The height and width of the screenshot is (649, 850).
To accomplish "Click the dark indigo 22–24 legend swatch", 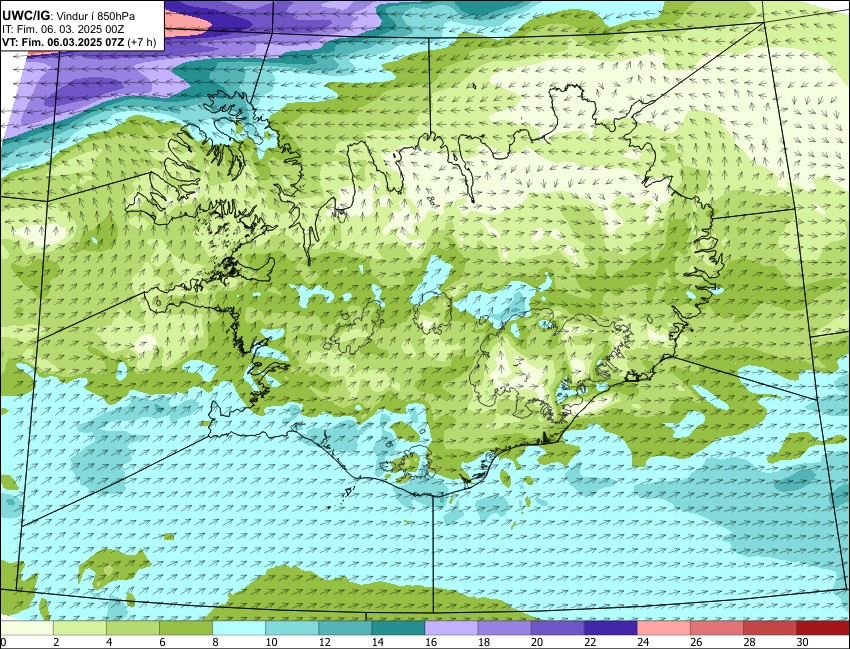I will coord(611,628).
